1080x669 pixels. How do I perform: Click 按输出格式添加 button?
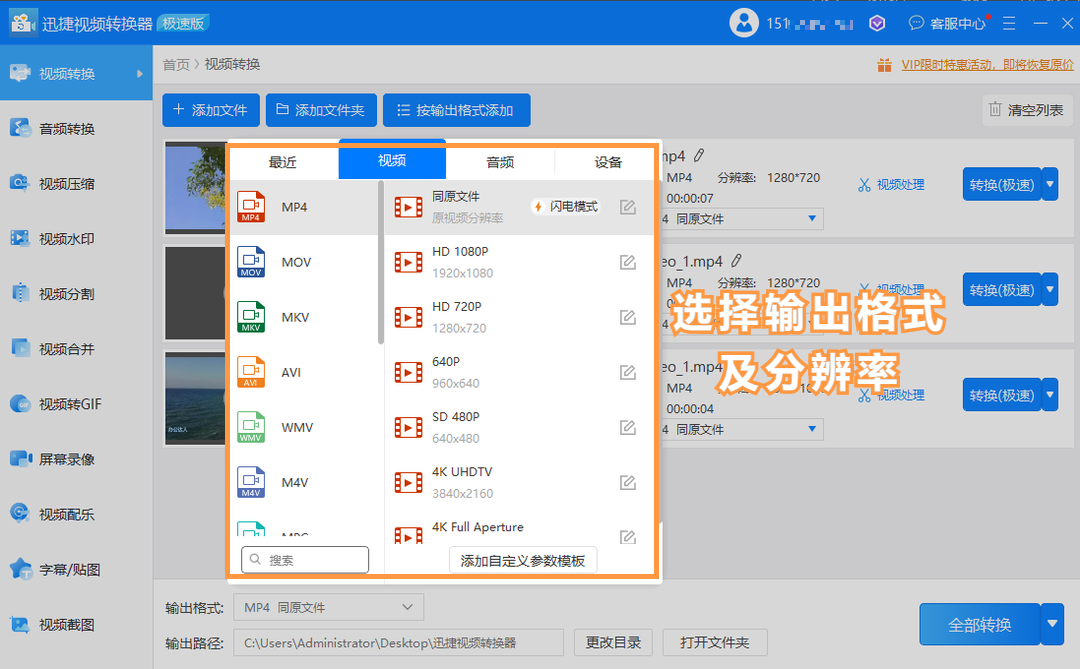click(x=457, y=110)
